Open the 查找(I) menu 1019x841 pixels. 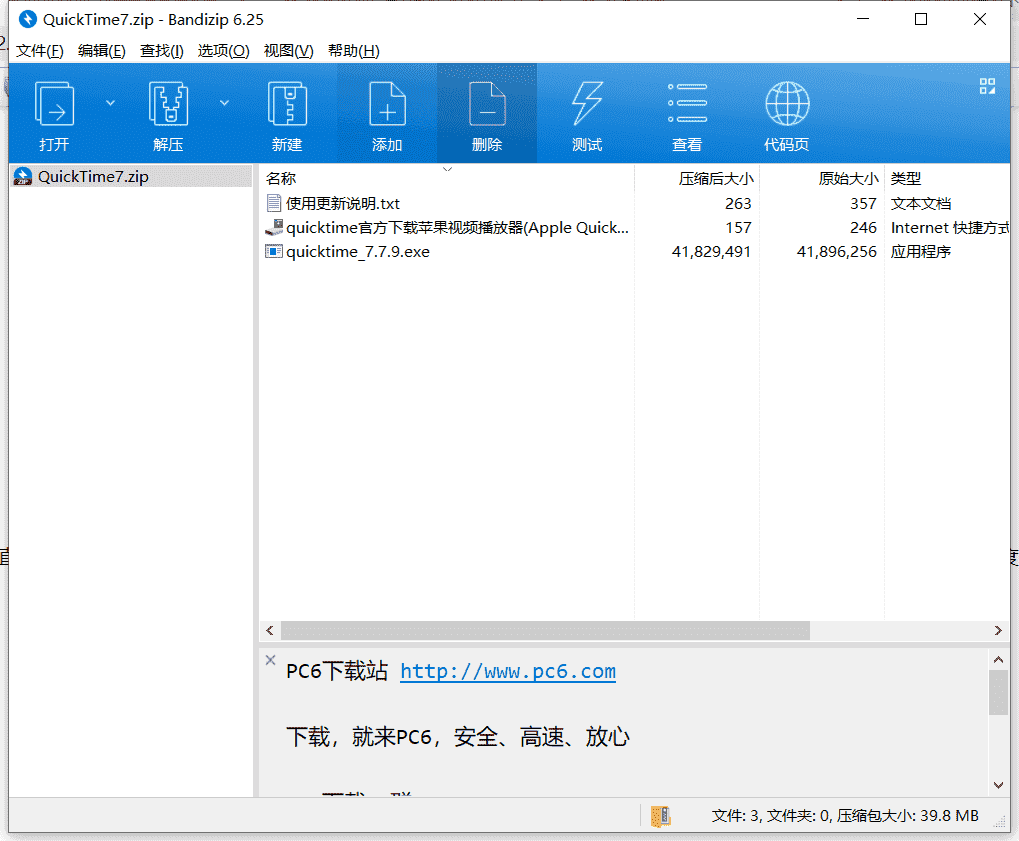click(162, 51)
